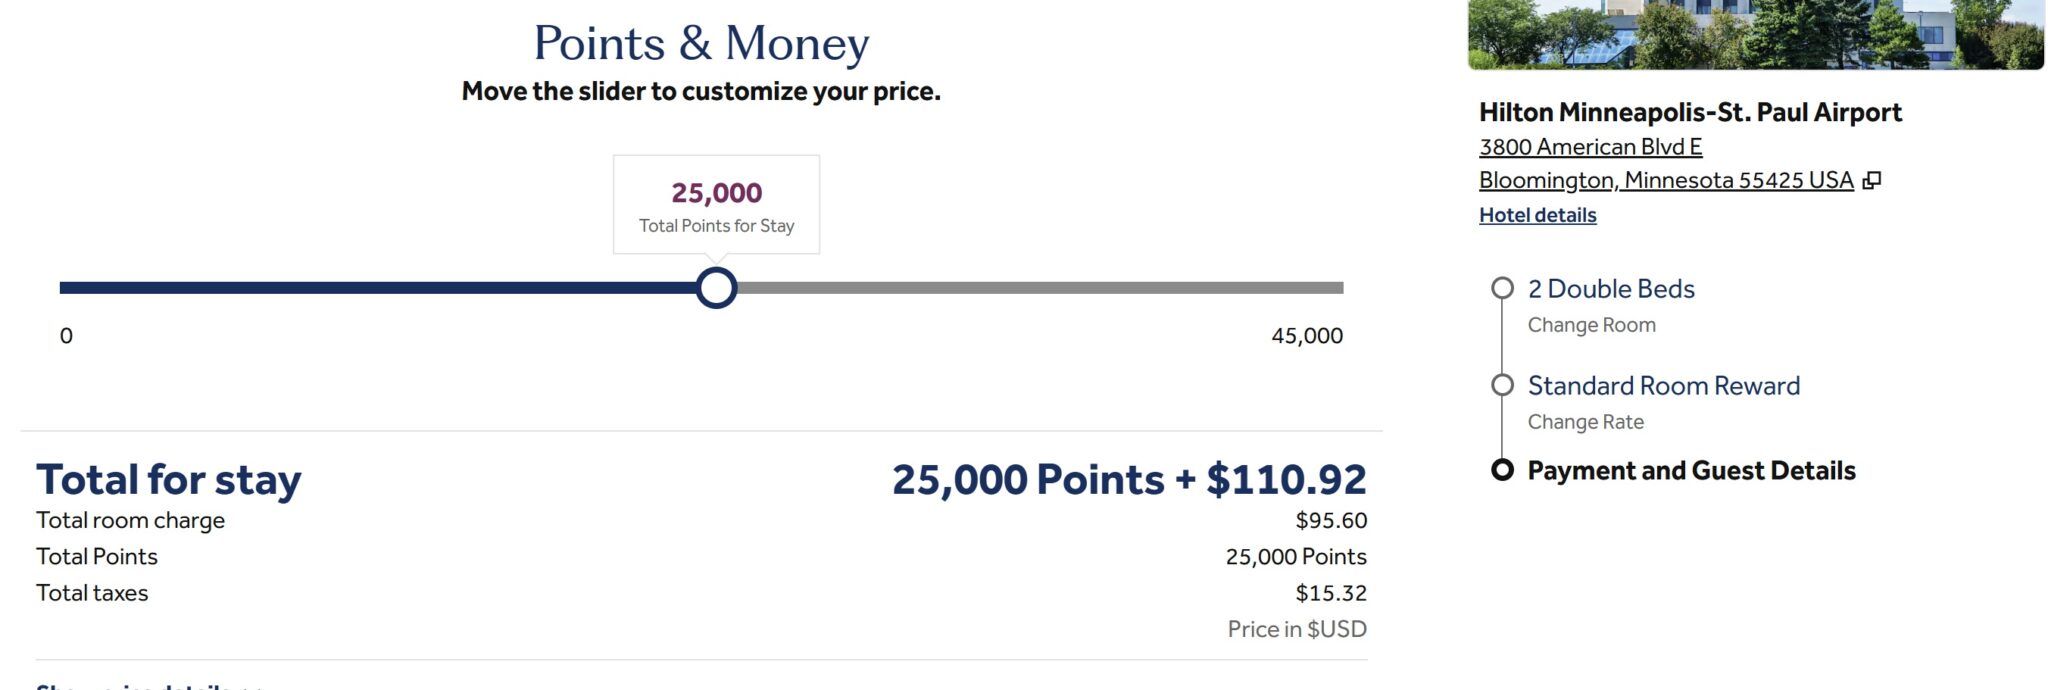The image size is (2048, 690).
Task: Click the round points slider handle
Action: (716, 288)
